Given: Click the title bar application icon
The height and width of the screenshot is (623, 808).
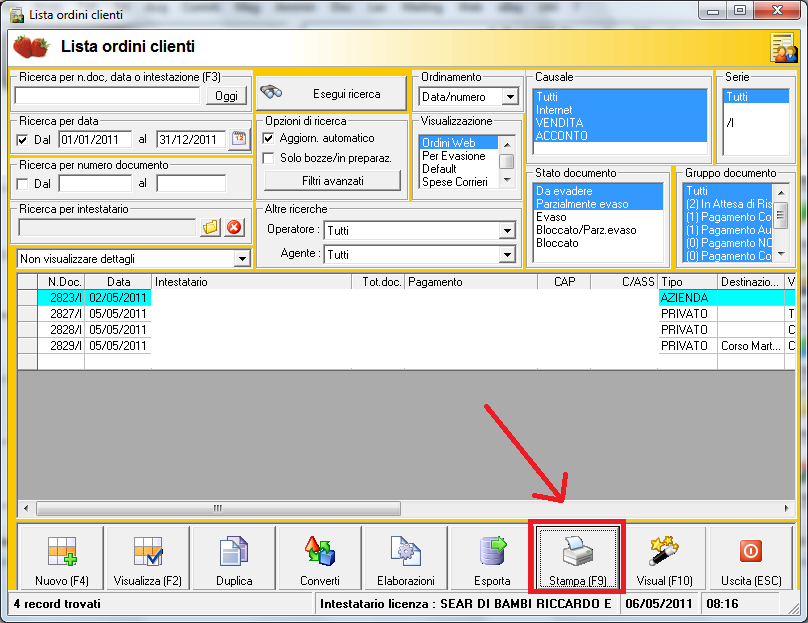Looking at the screenshot, I should point(17,14).
